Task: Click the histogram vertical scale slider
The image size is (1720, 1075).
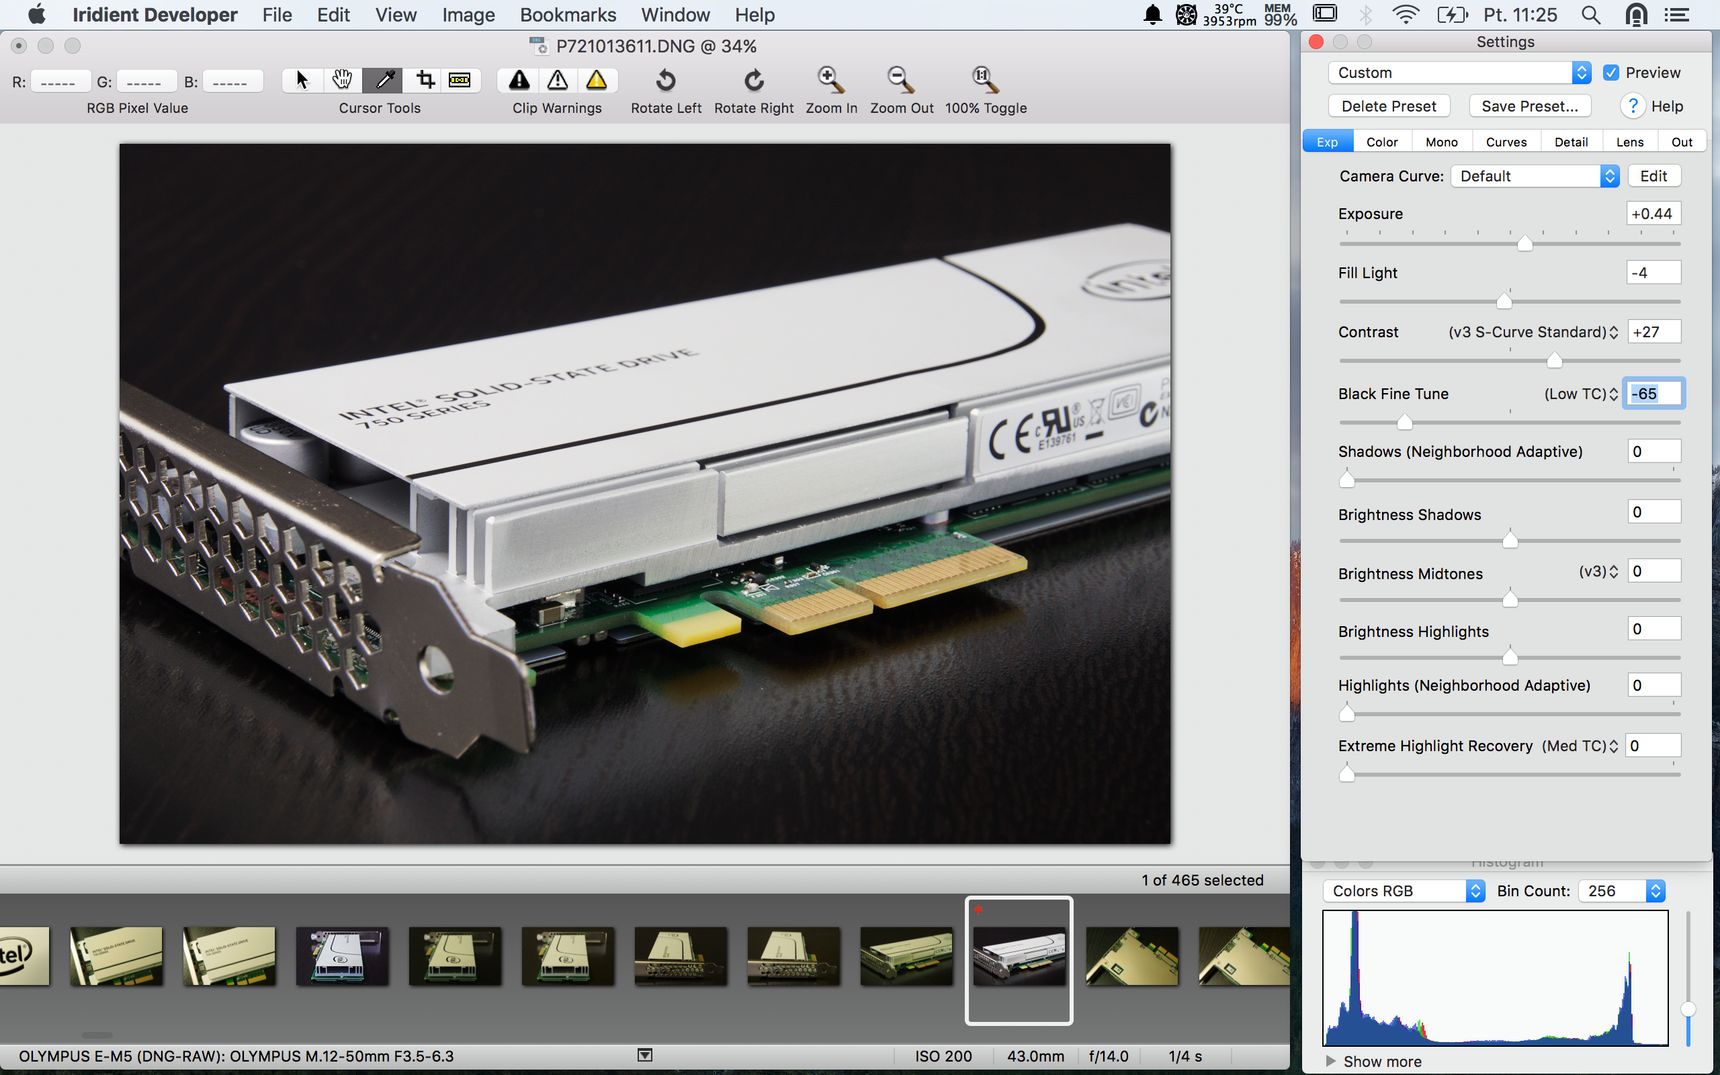Action: coord(1688,1010)
